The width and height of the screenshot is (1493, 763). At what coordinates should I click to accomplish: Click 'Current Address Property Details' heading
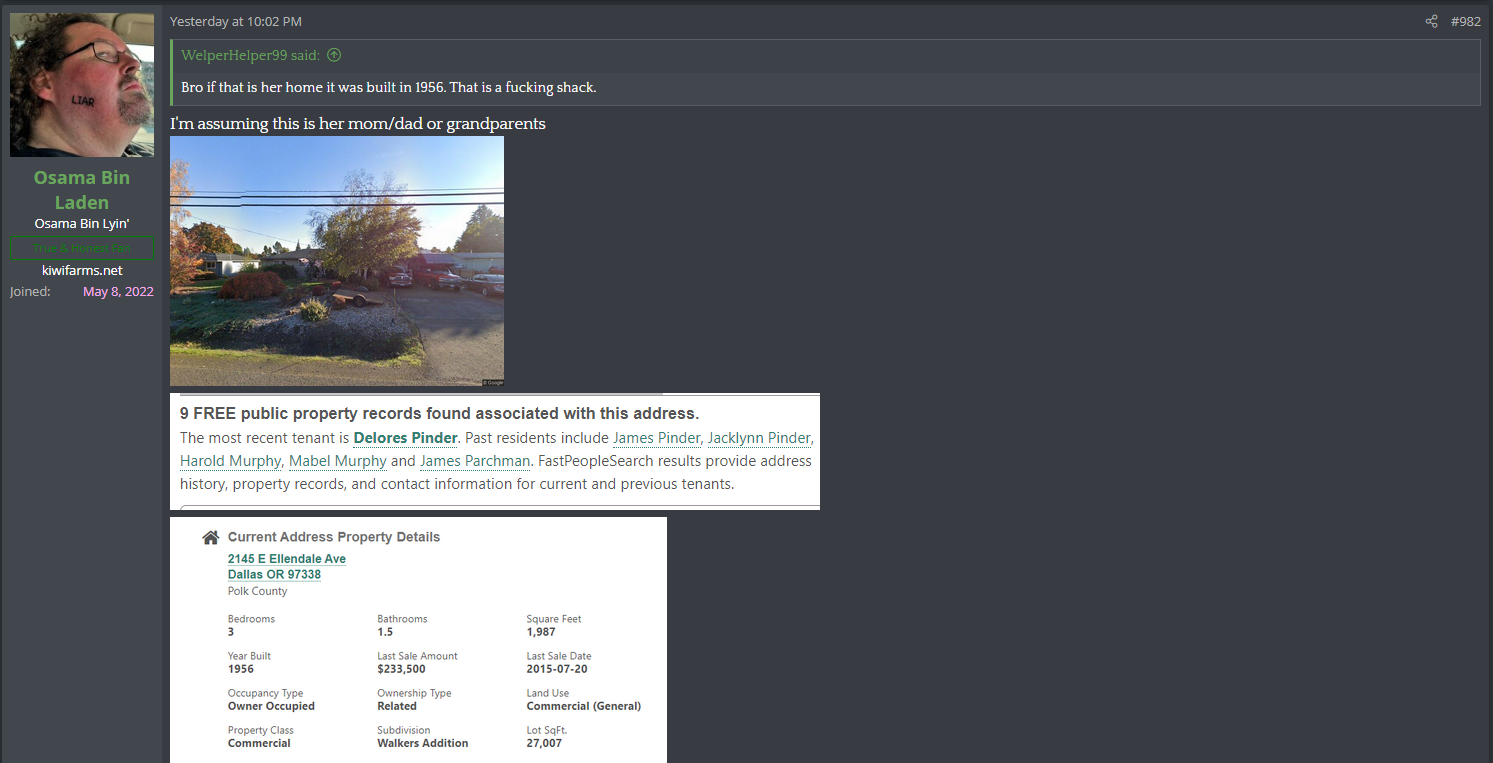(x=333, y=537)
